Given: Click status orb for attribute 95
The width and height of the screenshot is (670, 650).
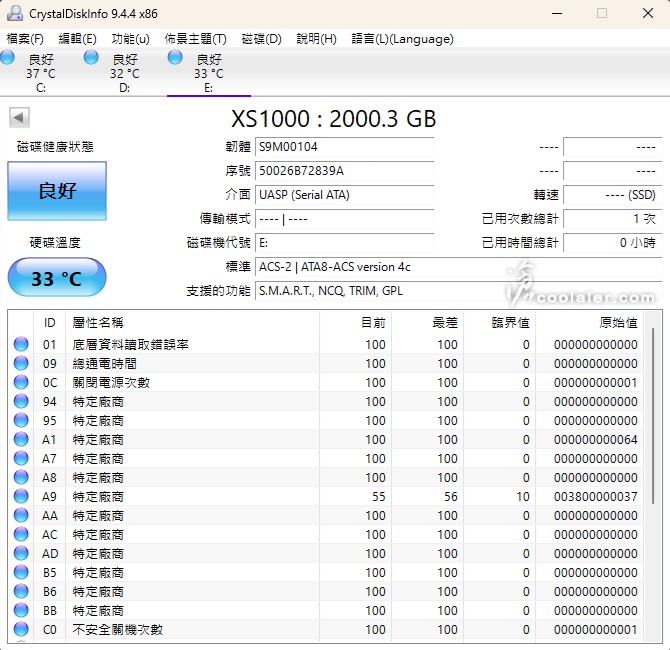Looking at the screenshot, I should 21,420.
